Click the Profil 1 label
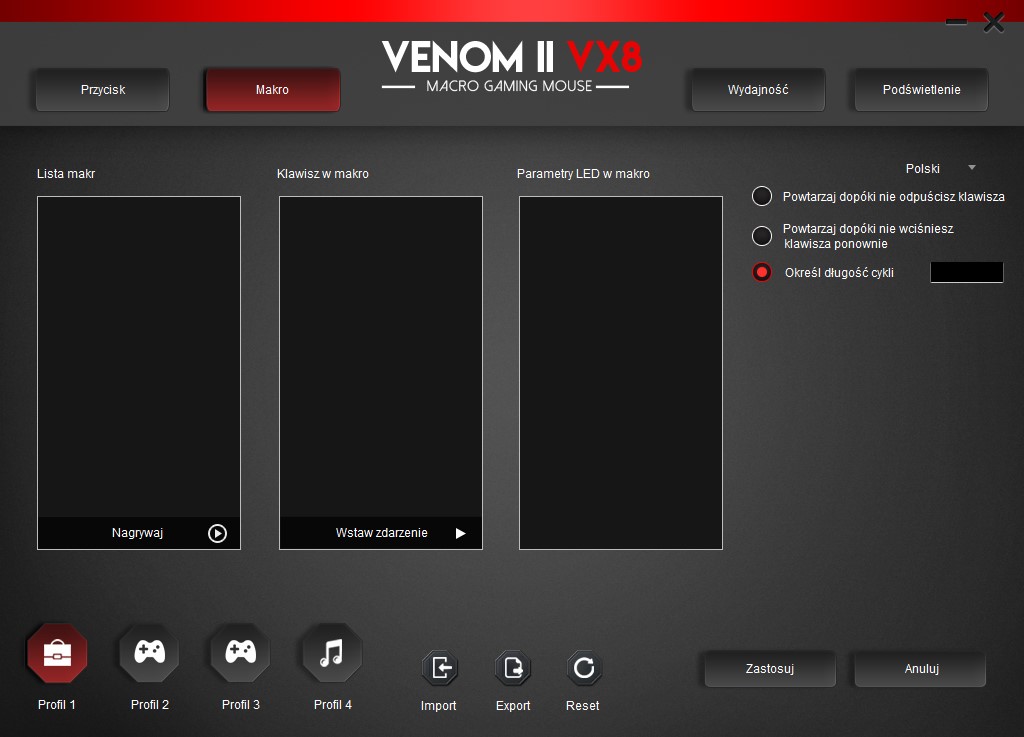The width and height of the screenshot is (1024, 737). (57, 704)
